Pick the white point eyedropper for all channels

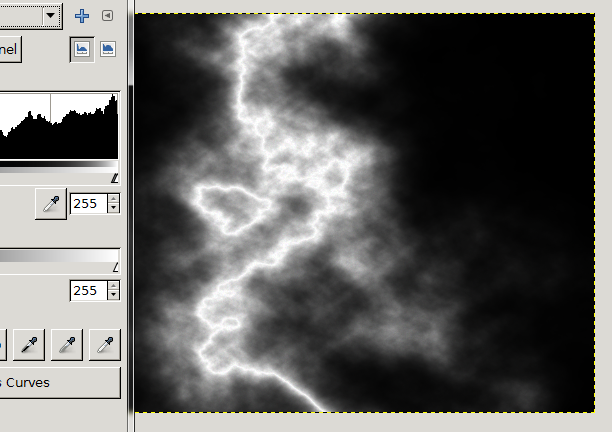tap(105, 345)
